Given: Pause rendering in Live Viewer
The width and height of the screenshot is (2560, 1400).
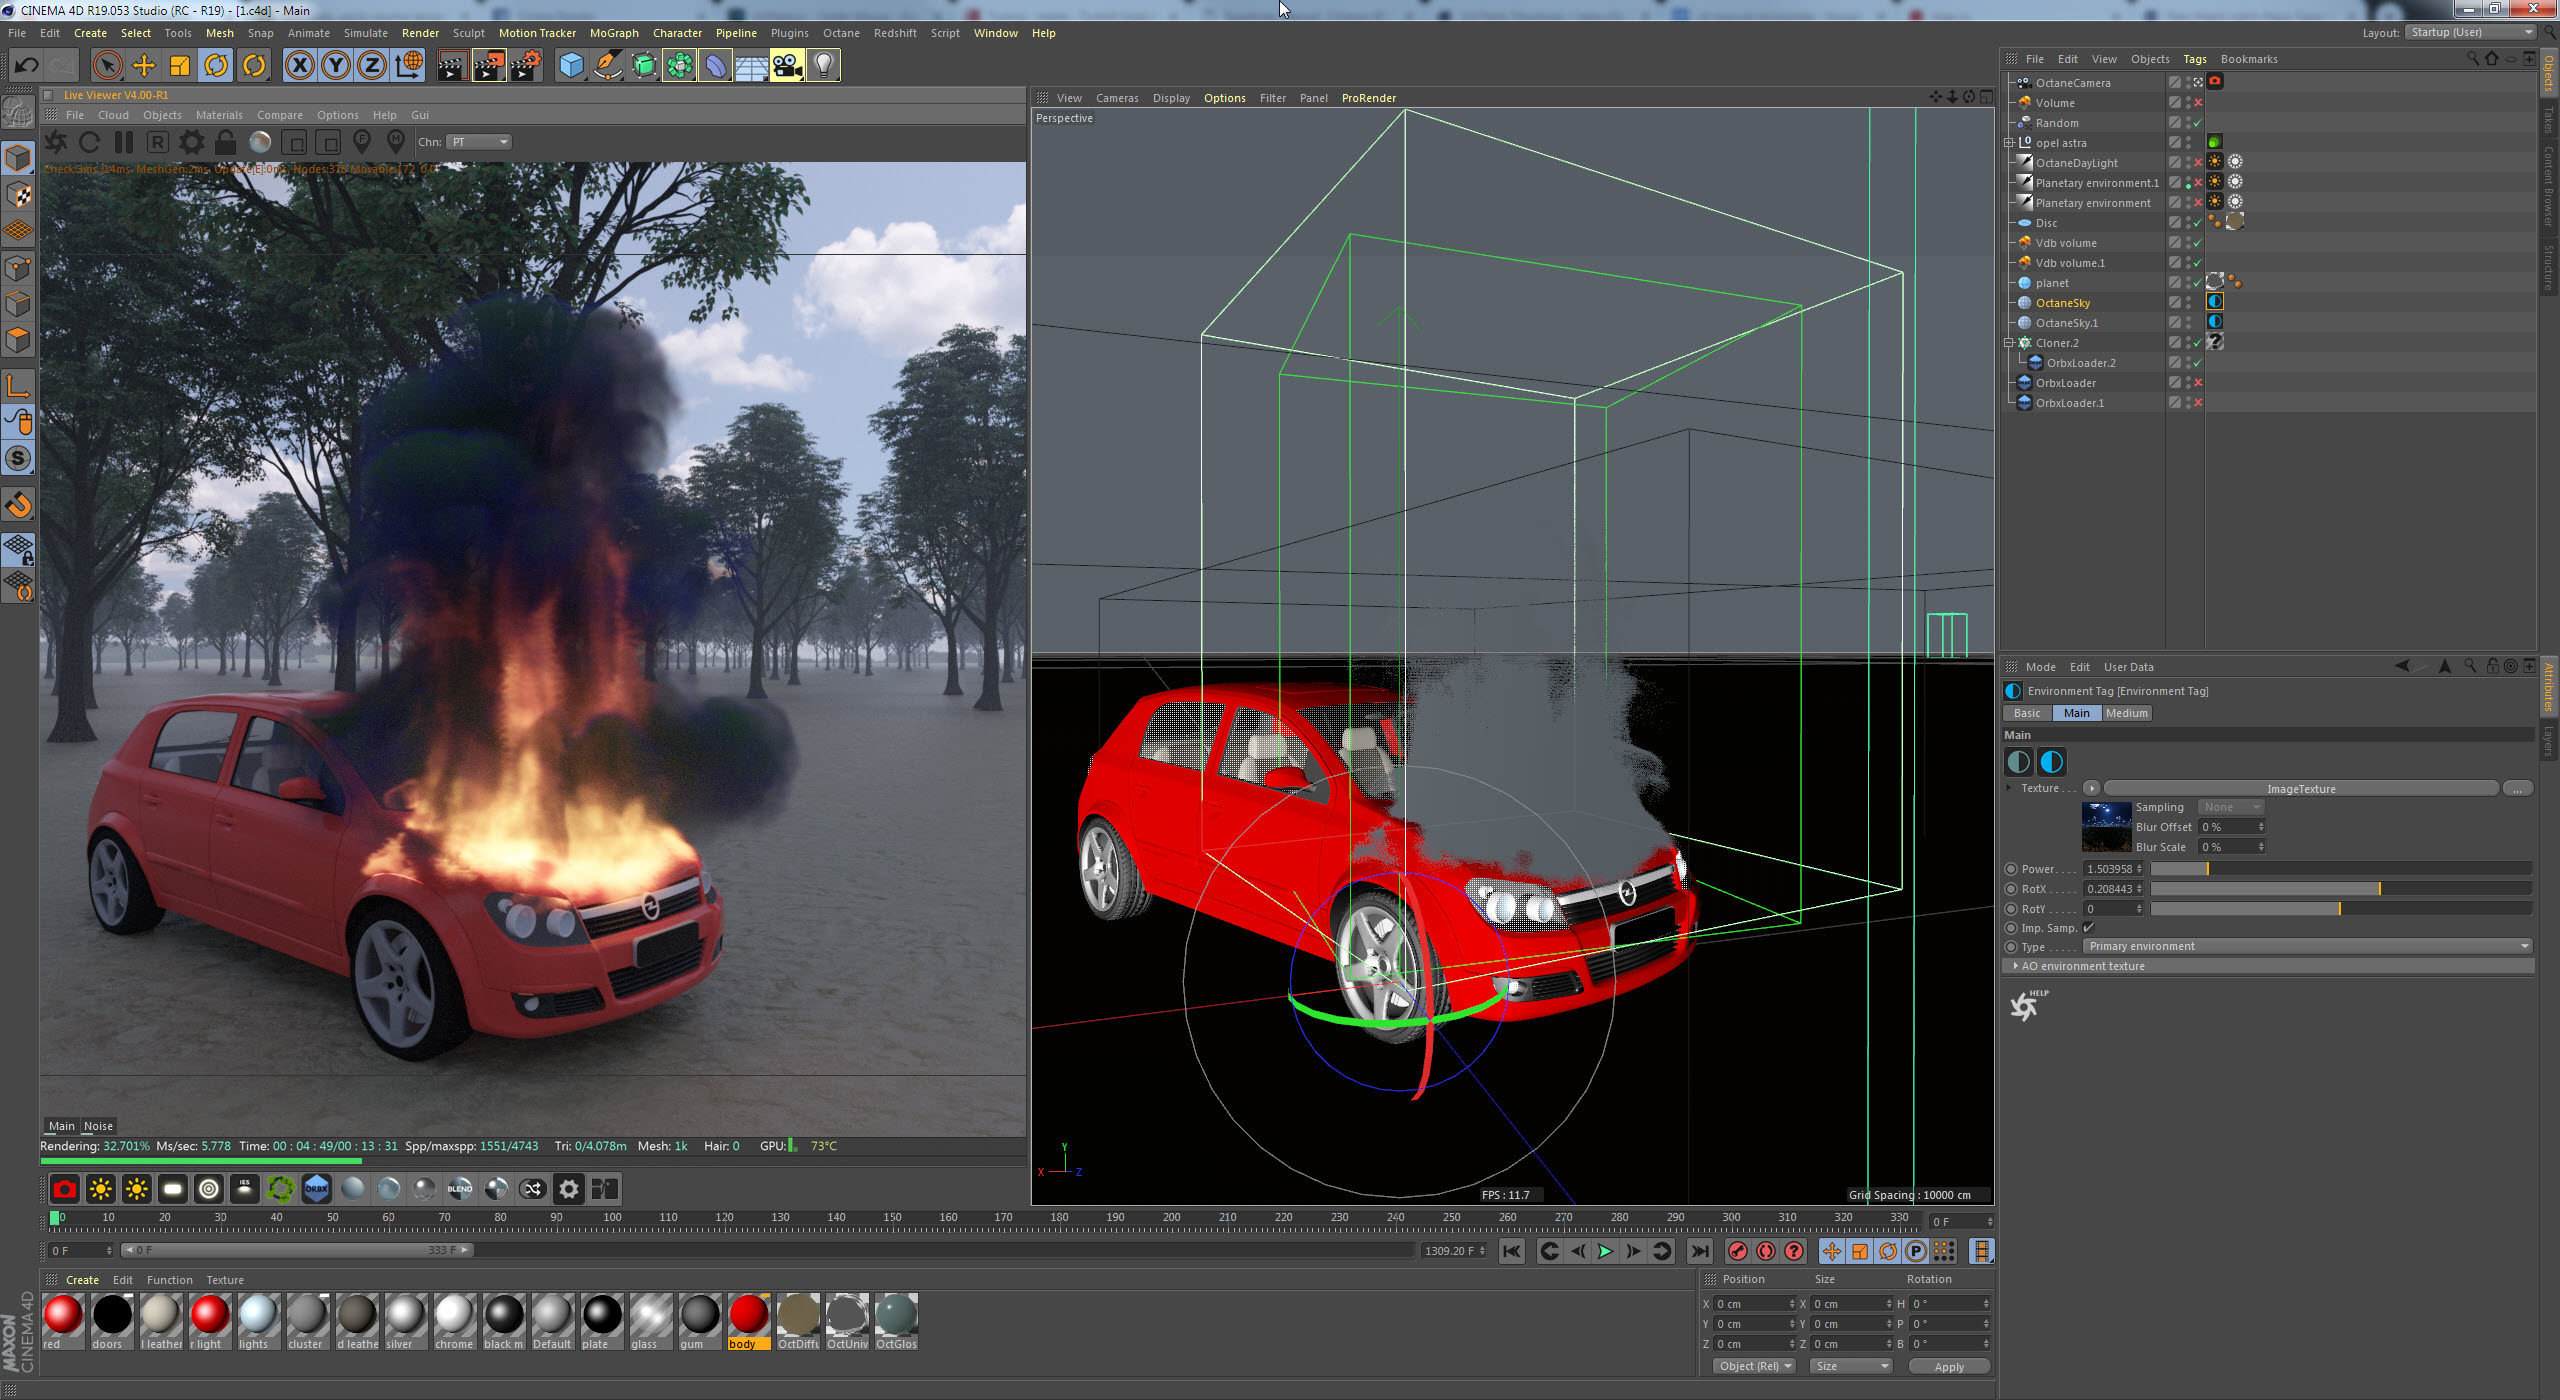Looking at the screenshot, I should tap(123, 142).
